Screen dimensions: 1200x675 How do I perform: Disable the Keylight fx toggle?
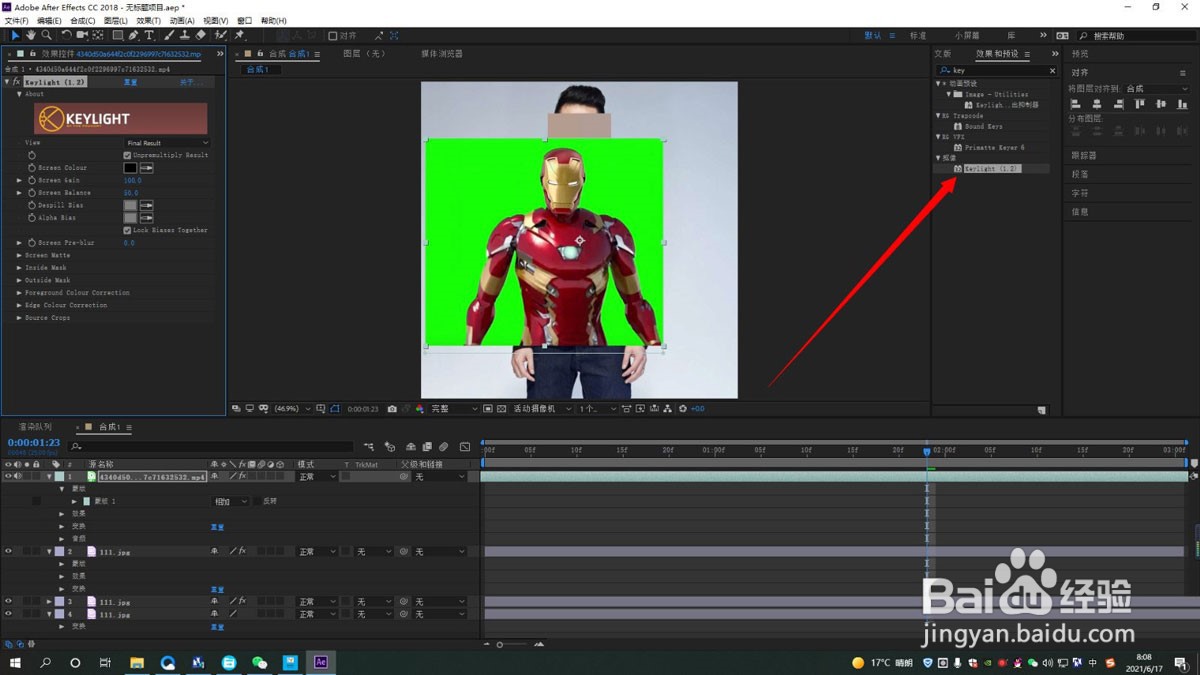[x=16, y=82]
